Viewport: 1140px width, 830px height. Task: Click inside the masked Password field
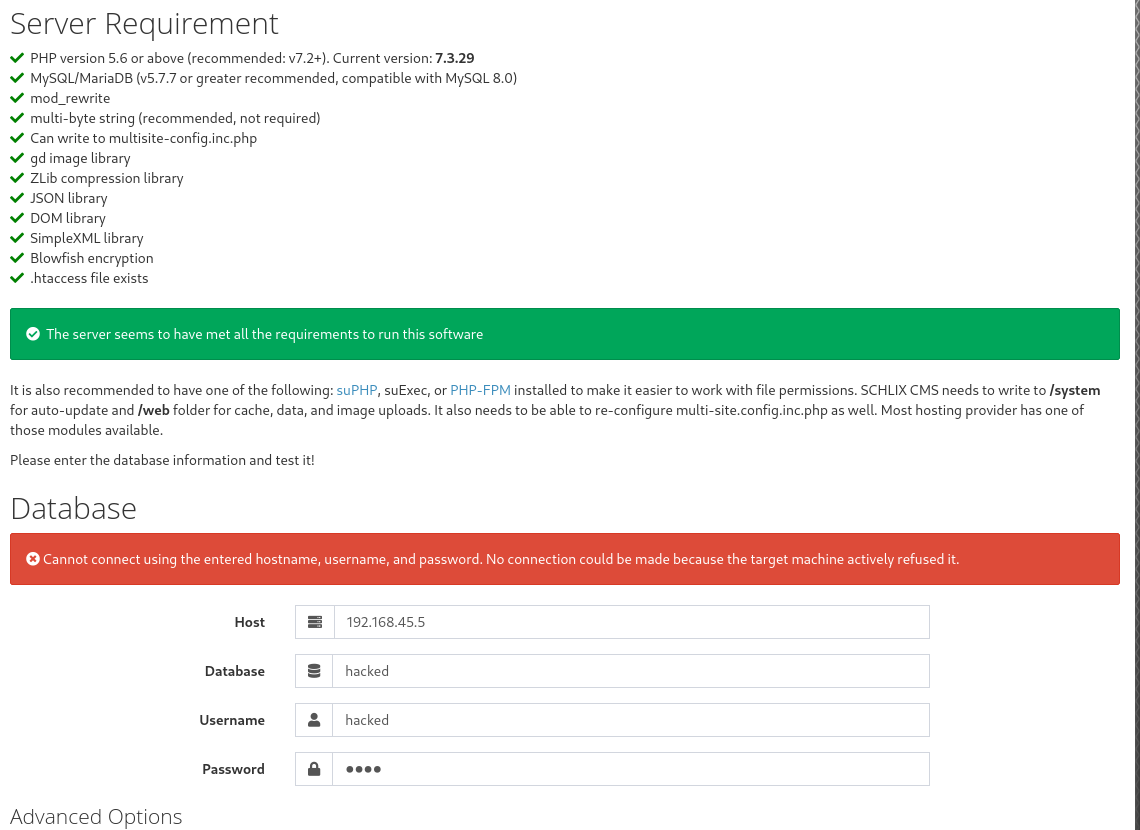[630, 769]
